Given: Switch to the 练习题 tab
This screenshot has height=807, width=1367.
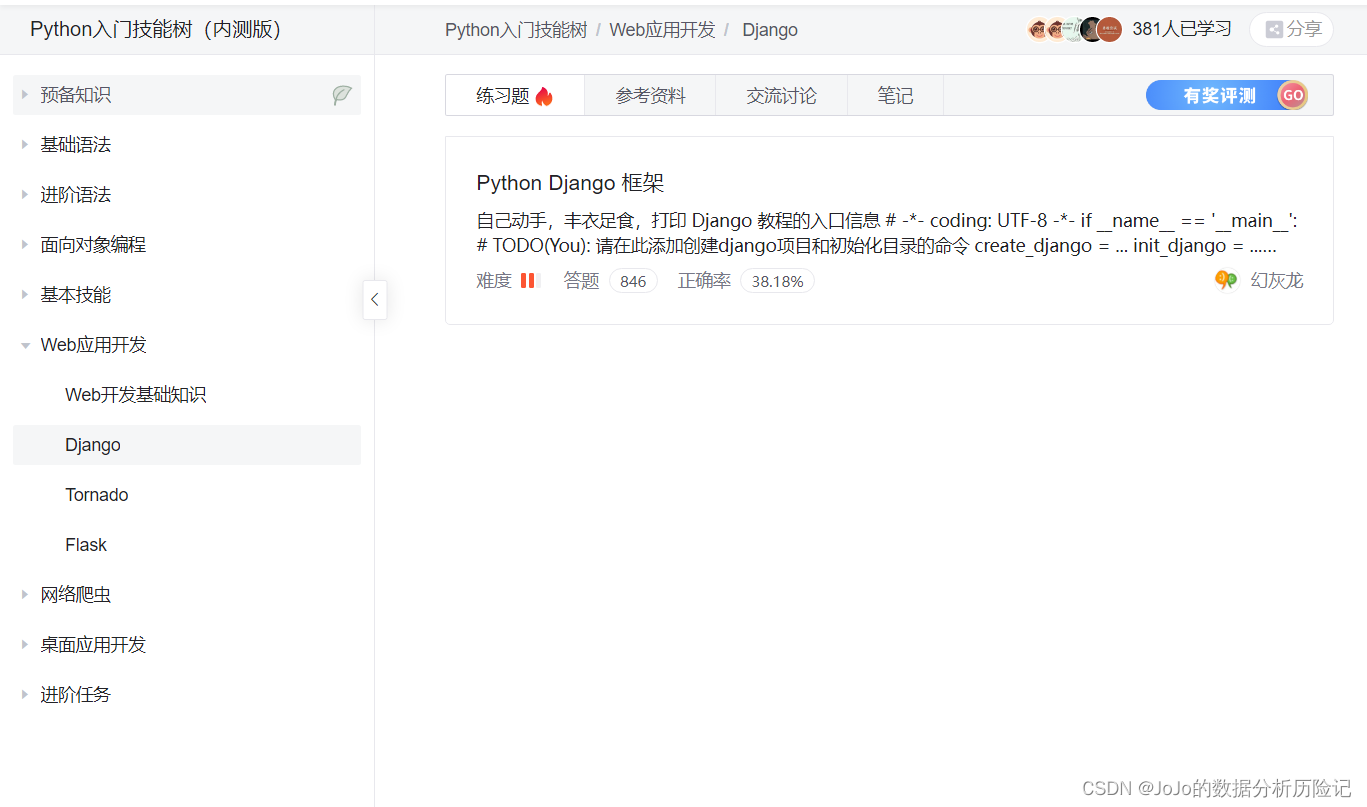Looking at the screenshot, I should (x=515, y=96).
